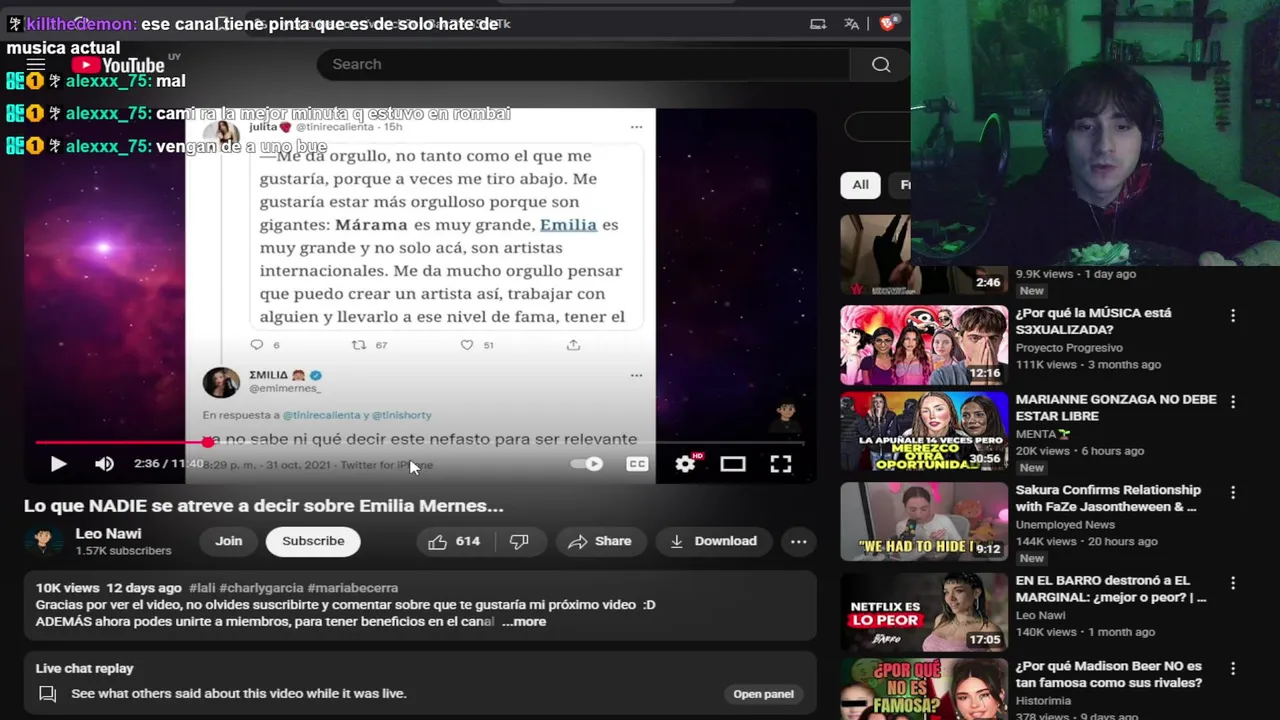
Task: Open live chat replay panel
Action: tap(763, 694)
